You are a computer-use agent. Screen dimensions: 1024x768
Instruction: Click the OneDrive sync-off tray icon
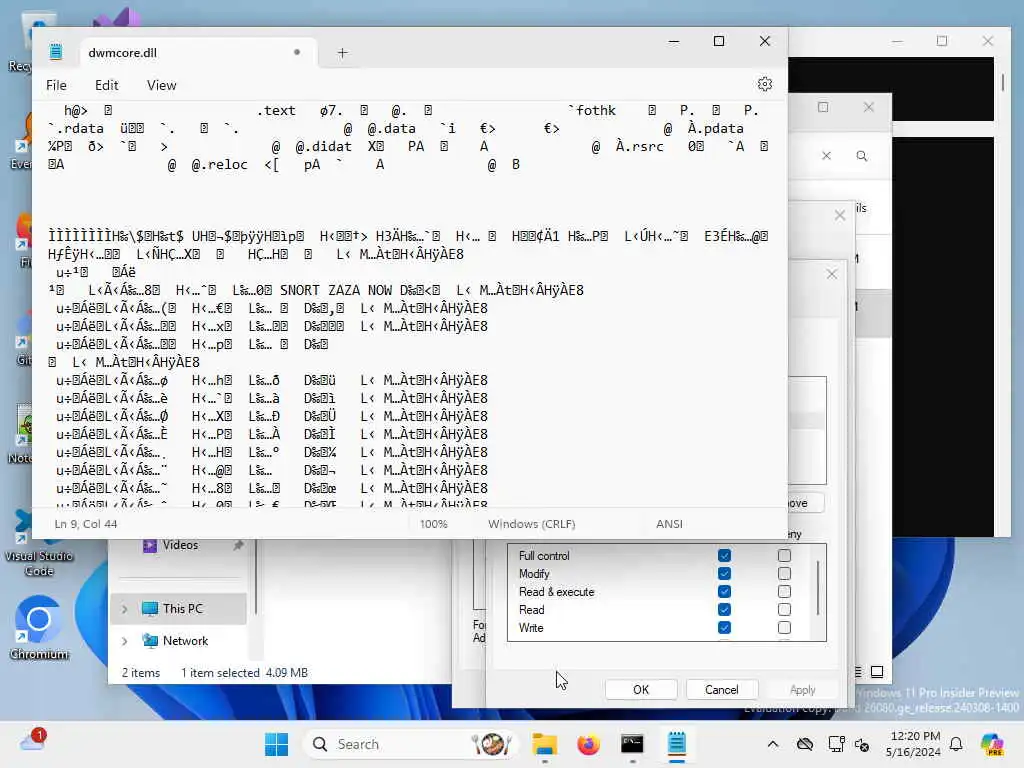(805, 744)
